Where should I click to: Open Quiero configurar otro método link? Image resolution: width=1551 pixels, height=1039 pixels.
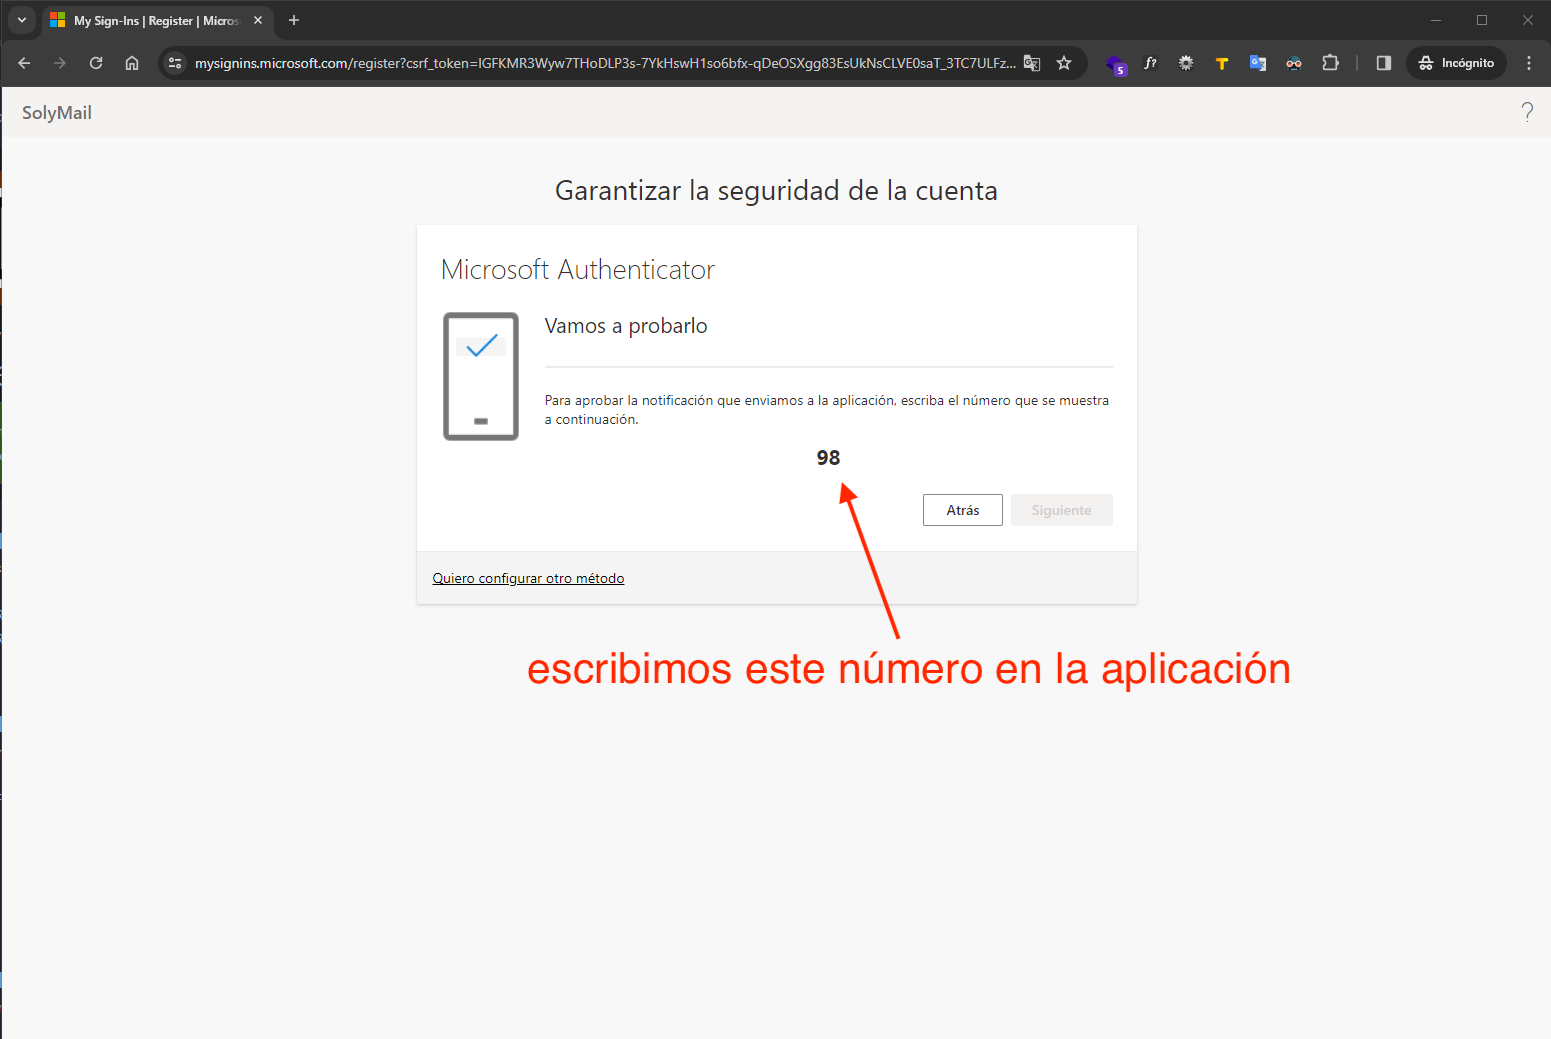click(x=528, y=578)
